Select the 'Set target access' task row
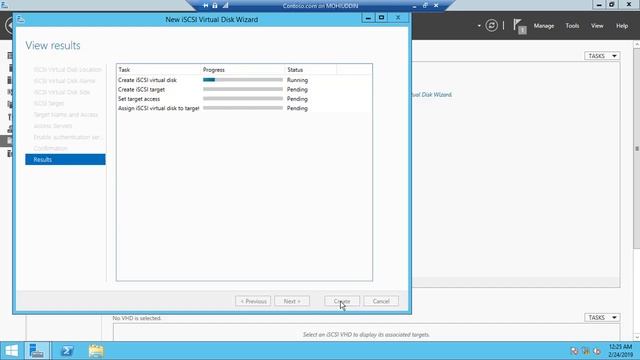Viewport: 640px width, 360px height. pyautogui.click(x=244, y=99)
